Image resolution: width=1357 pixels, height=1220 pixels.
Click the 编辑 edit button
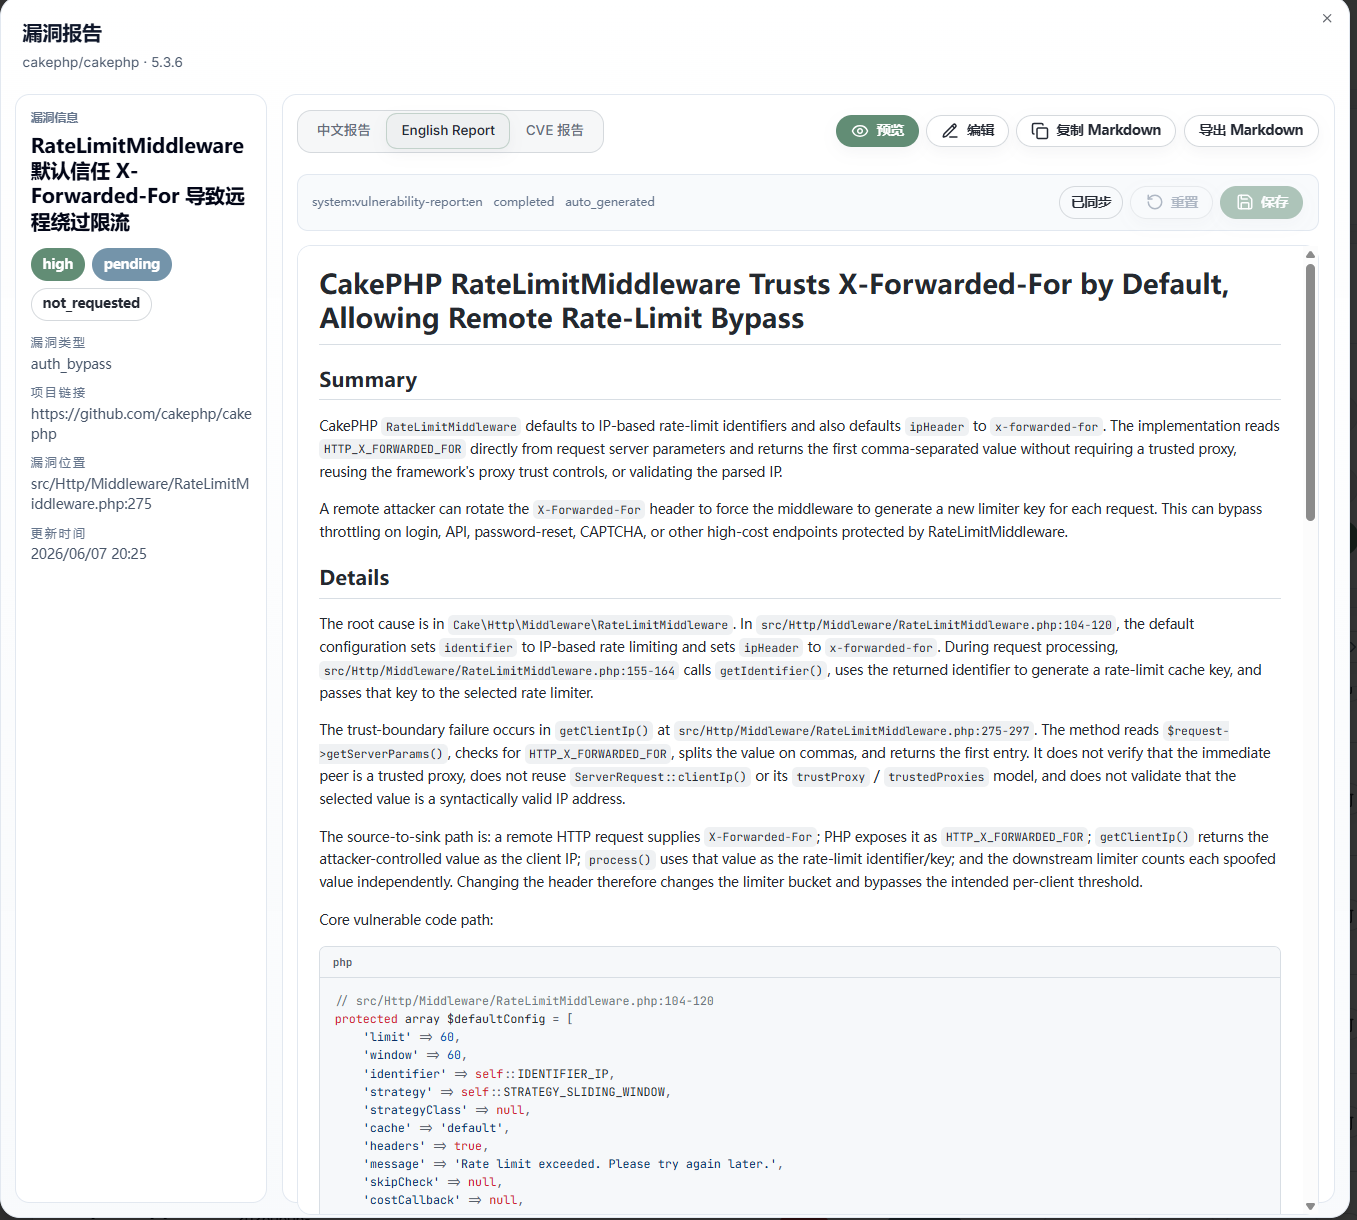coord(967,131)
